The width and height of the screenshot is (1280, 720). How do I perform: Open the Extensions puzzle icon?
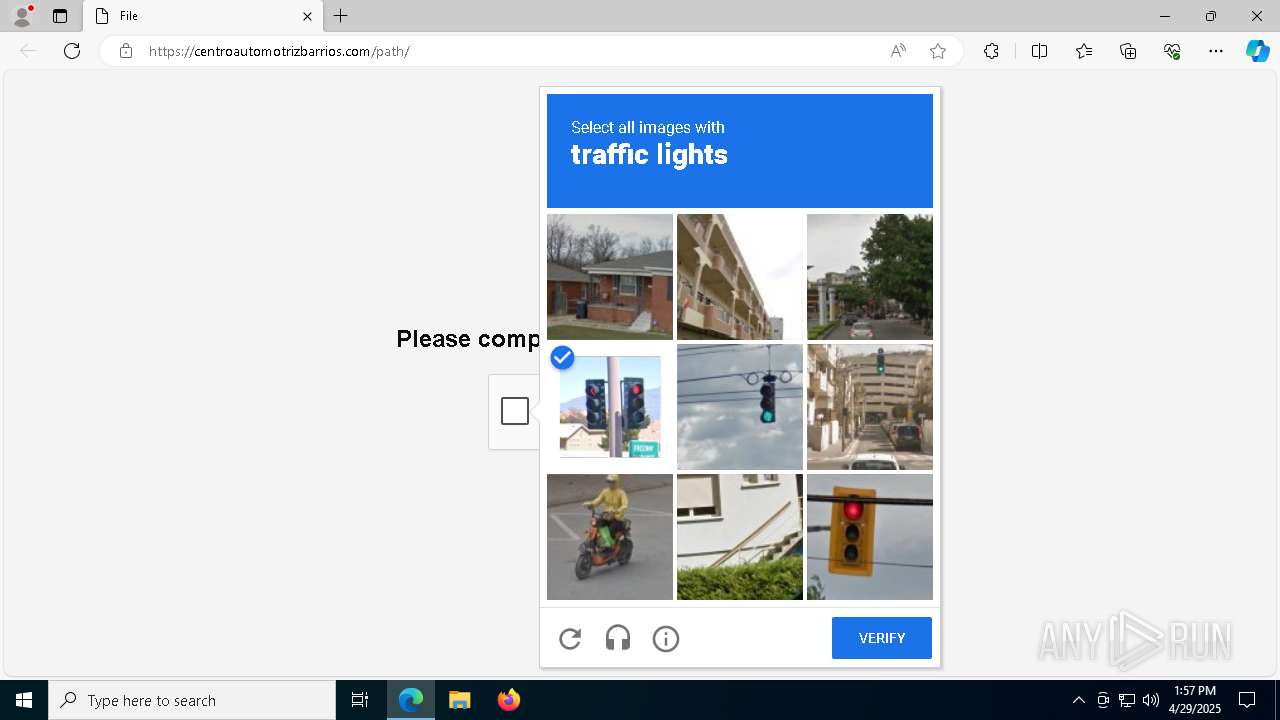[991, 51]
